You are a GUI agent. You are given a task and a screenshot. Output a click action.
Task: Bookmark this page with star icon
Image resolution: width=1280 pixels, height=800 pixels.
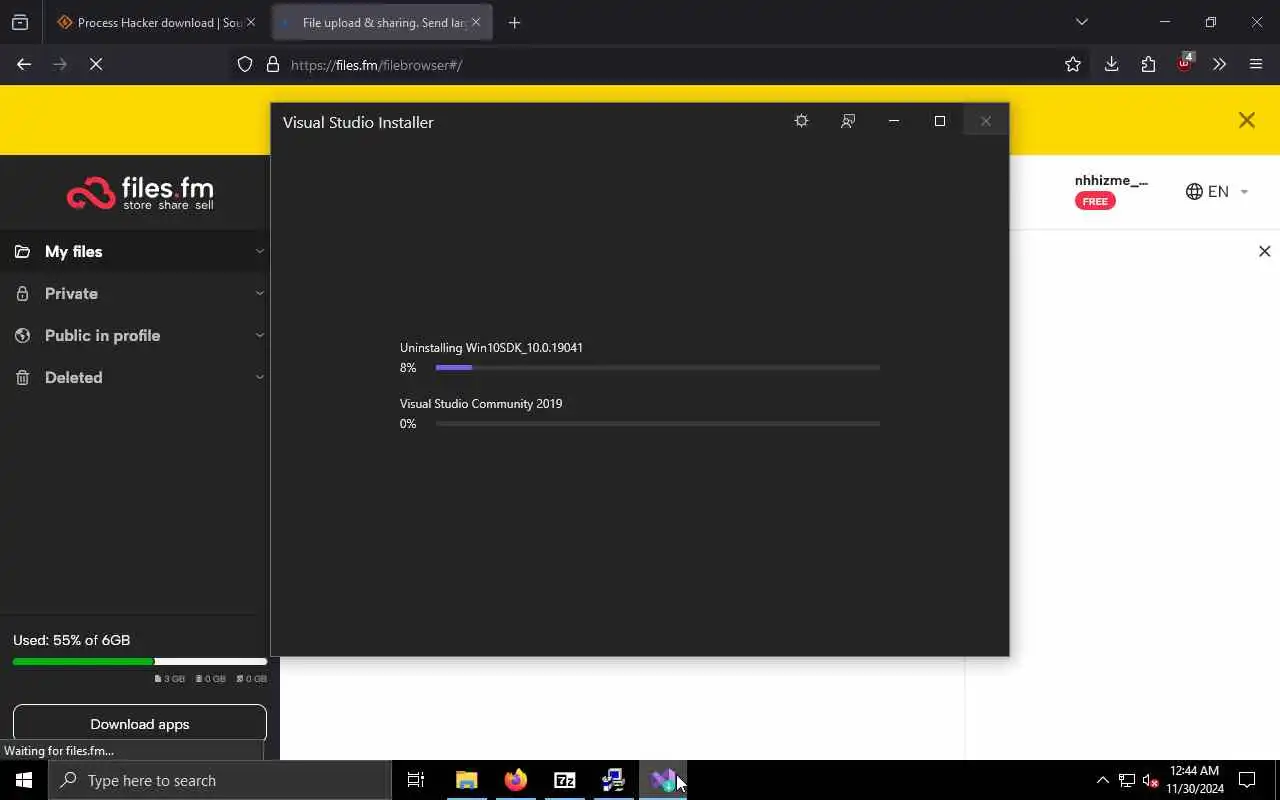point(1073,64)
